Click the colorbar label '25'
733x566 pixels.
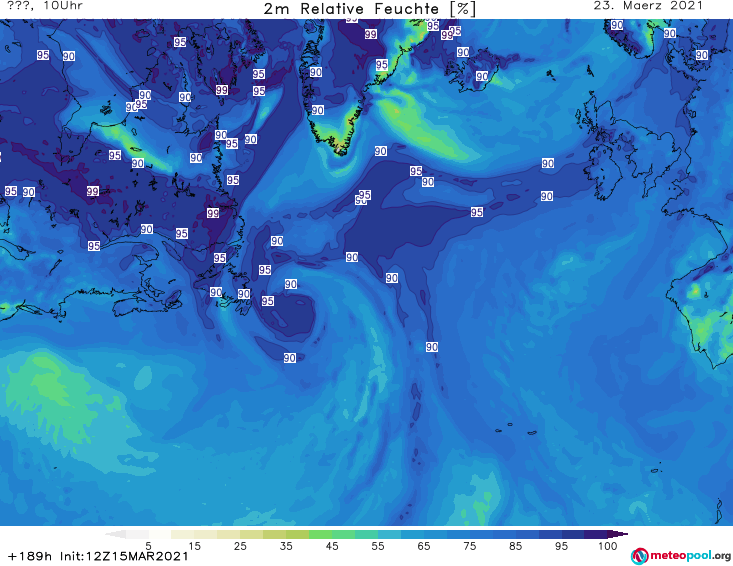[240, 546]
